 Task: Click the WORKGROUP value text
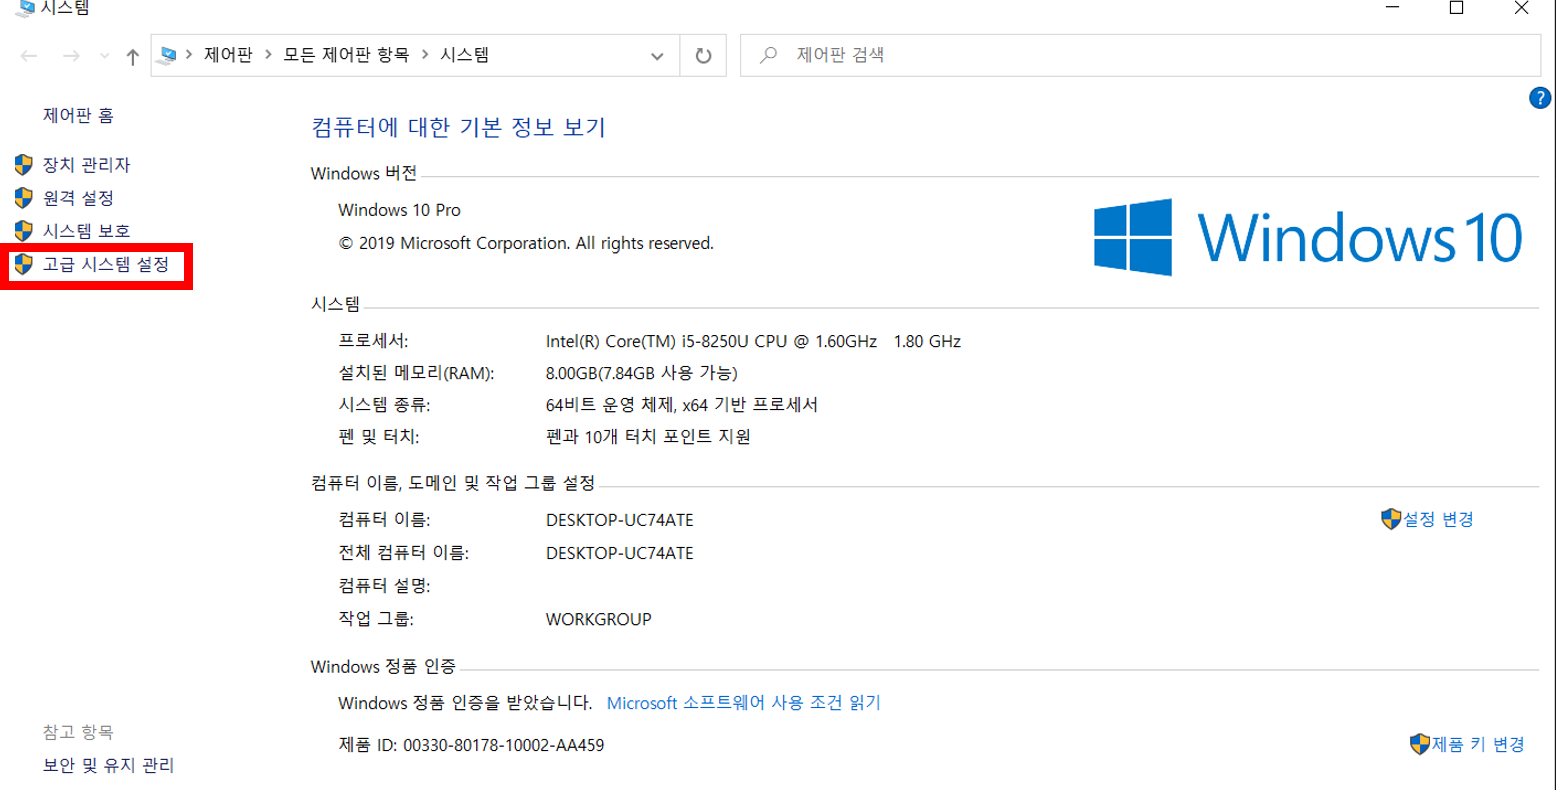coord(598,619)
